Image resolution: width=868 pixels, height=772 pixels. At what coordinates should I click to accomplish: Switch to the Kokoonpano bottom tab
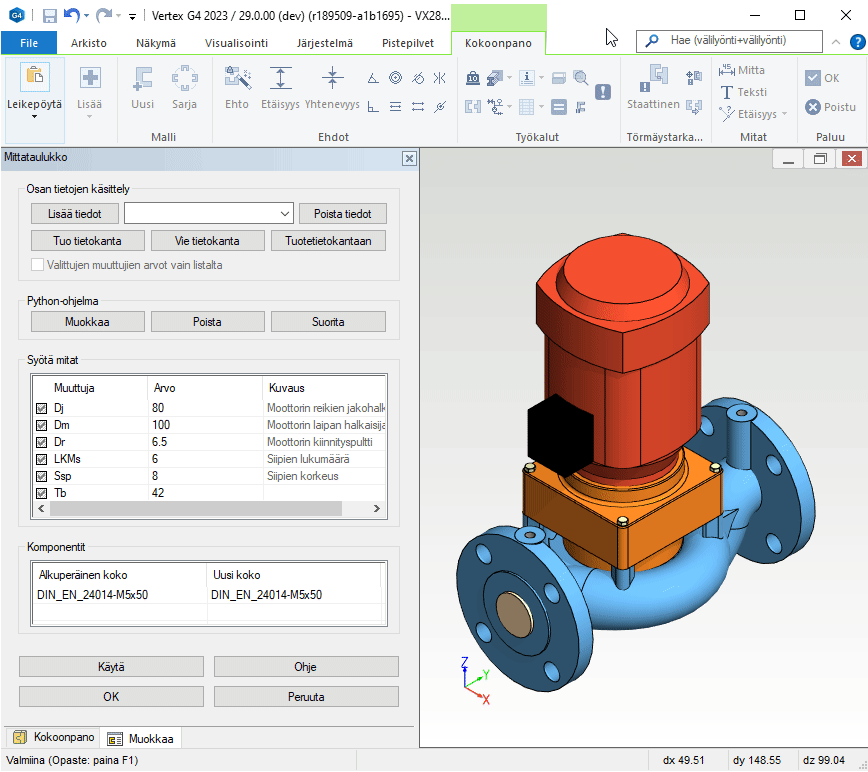54,738
